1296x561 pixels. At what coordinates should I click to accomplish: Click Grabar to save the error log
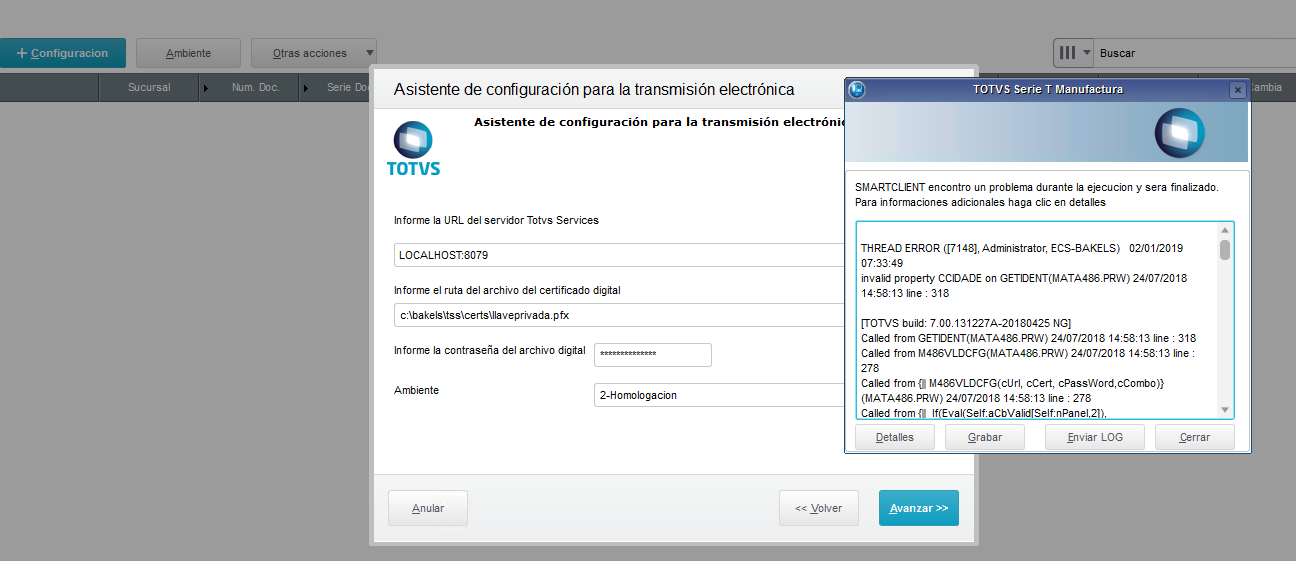[985, 437]
